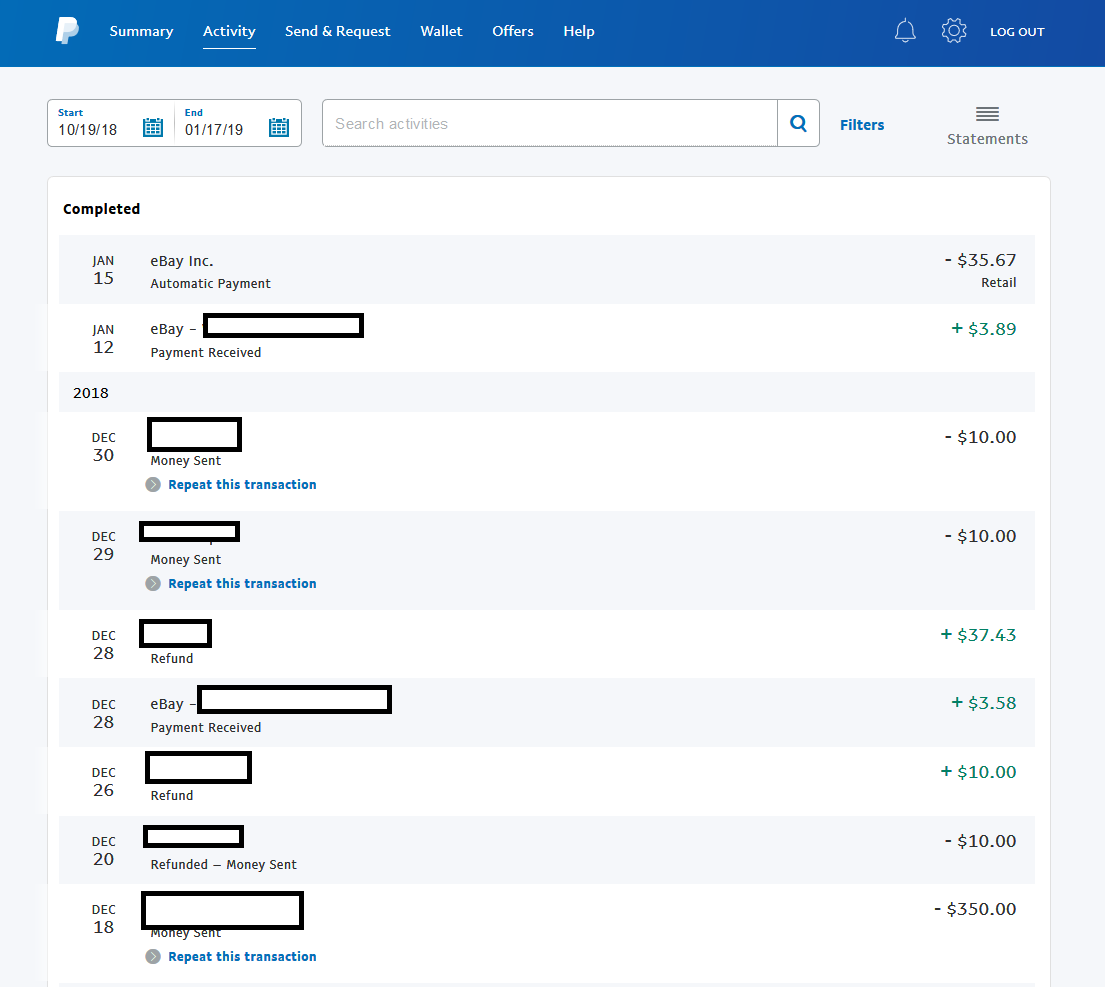Click the + $3.89 amount

tap(984, 329)
